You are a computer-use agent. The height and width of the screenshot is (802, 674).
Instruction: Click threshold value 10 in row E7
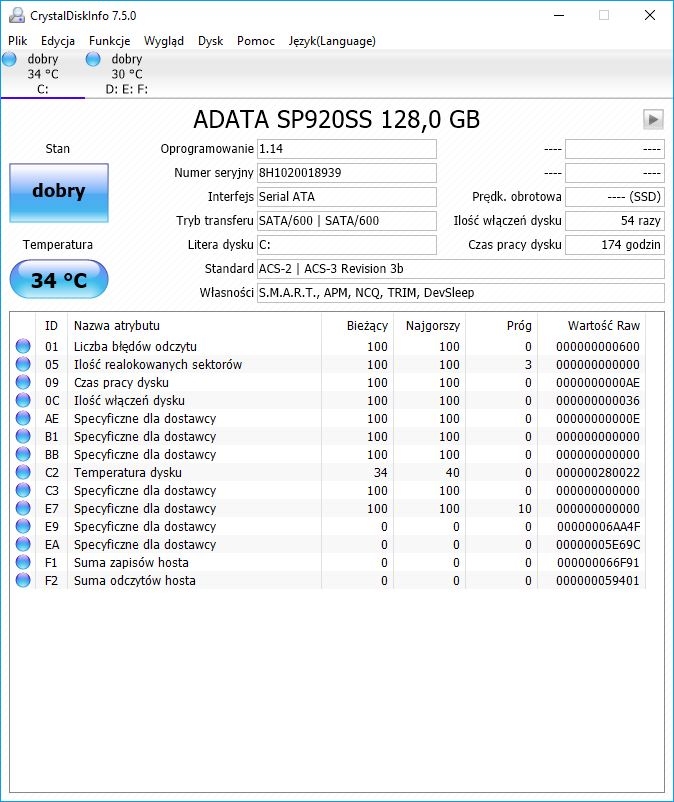(x=525, y=508)
